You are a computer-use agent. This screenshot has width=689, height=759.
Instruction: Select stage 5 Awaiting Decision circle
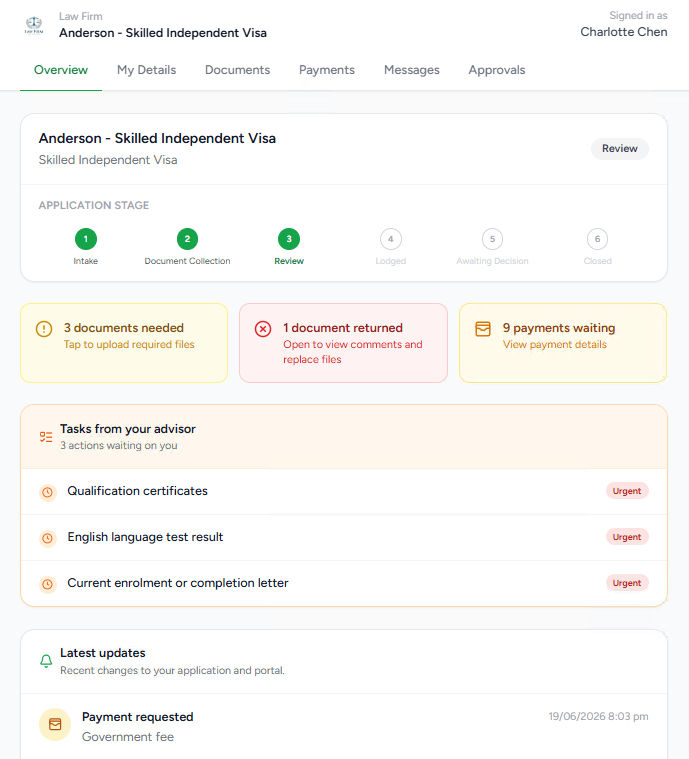pyautogui.click(x=492, y=239)
